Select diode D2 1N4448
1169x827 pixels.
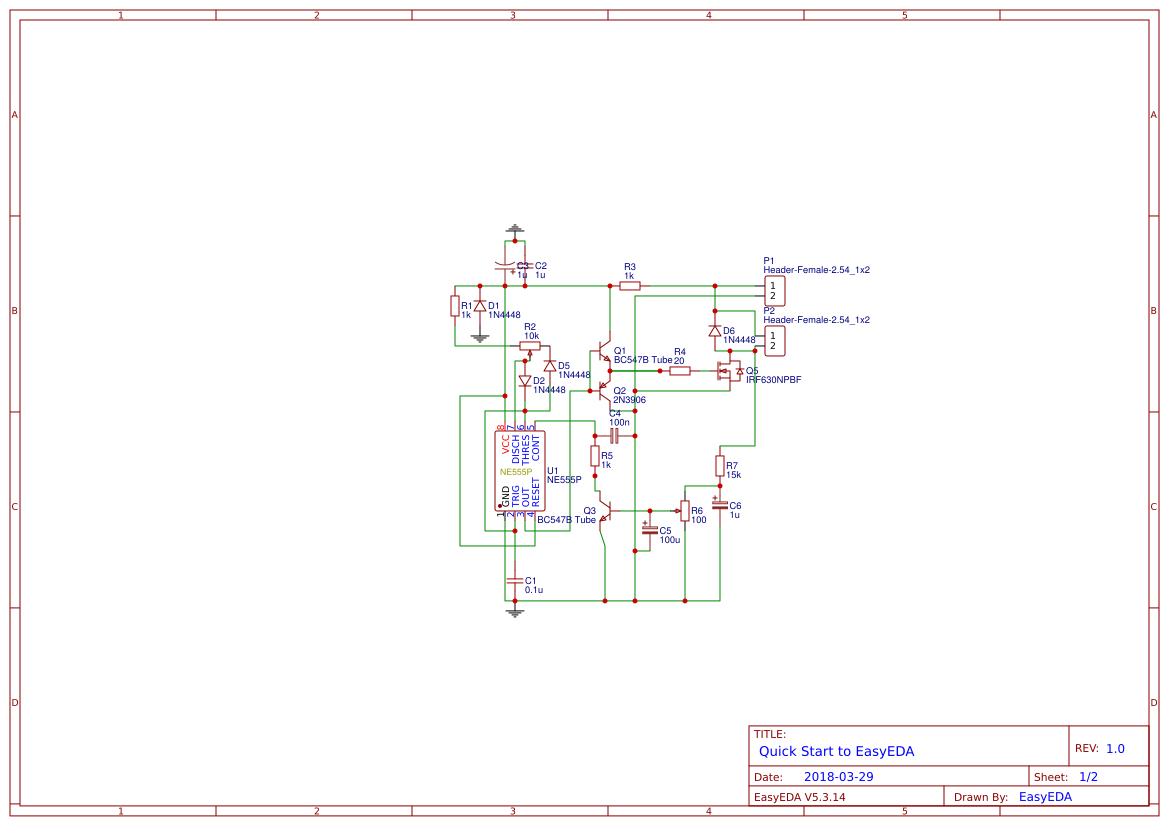[526, 381]
